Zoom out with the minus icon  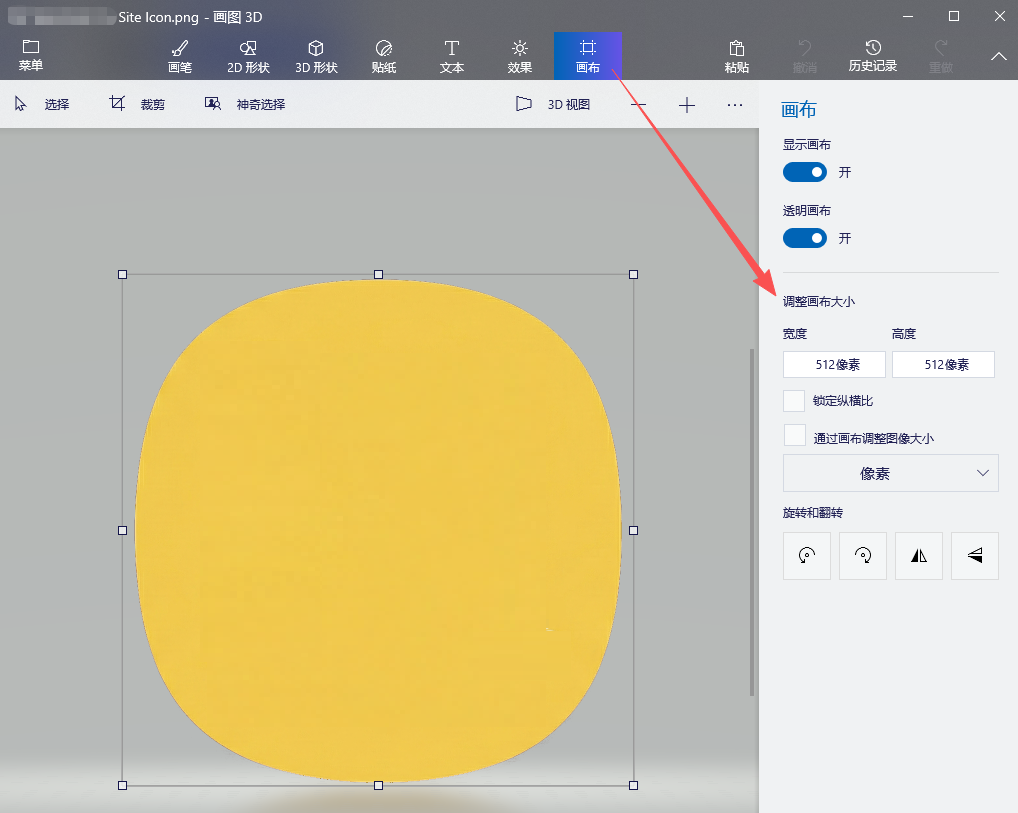click(638, 105)
